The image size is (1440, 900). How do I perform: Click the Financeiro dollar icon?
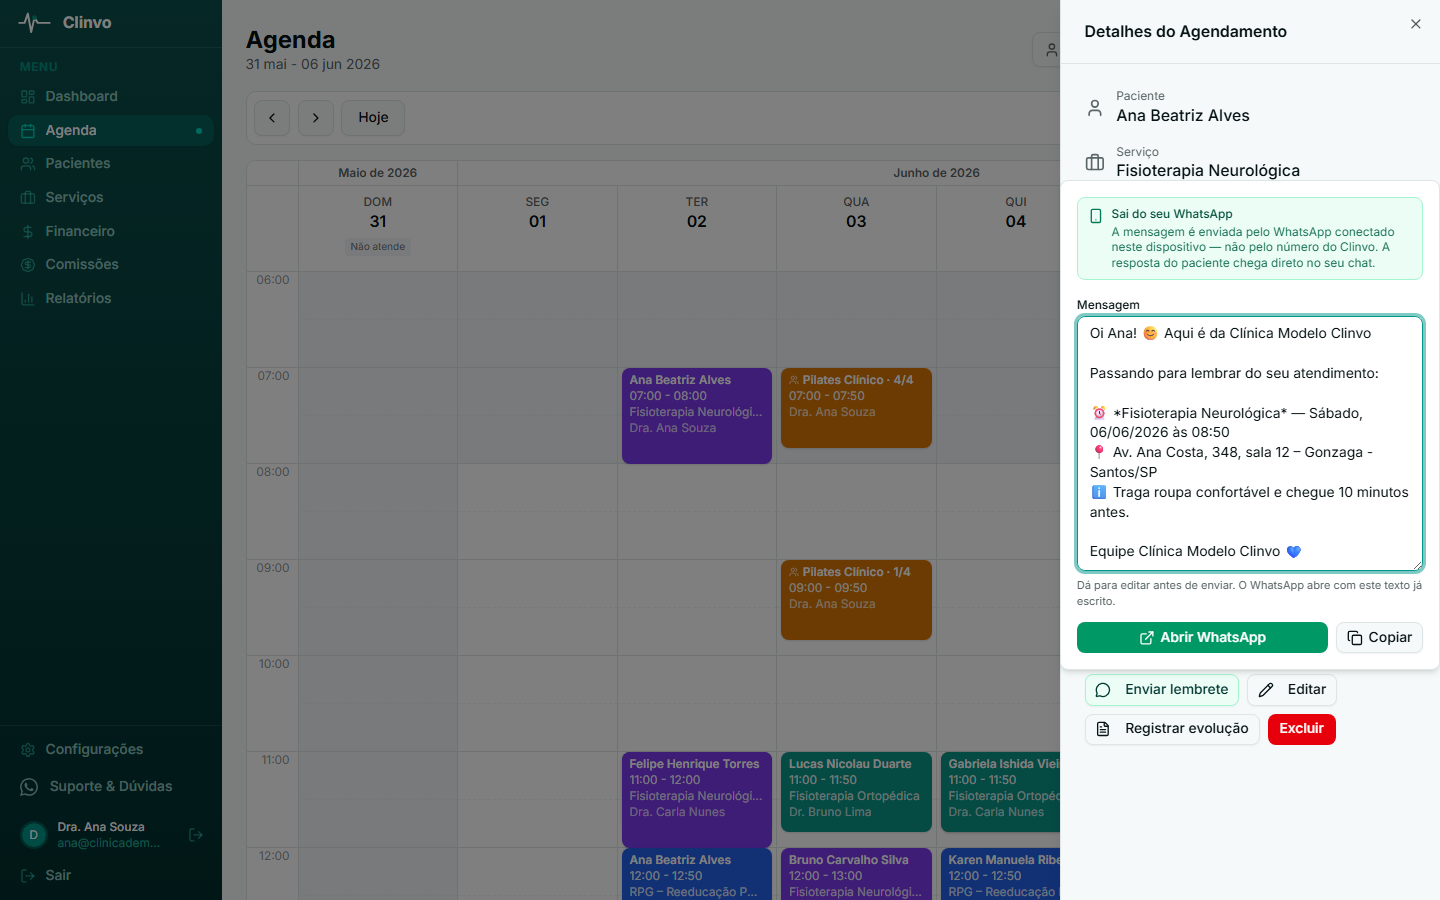pyautogui.click(x=28, y=231)
